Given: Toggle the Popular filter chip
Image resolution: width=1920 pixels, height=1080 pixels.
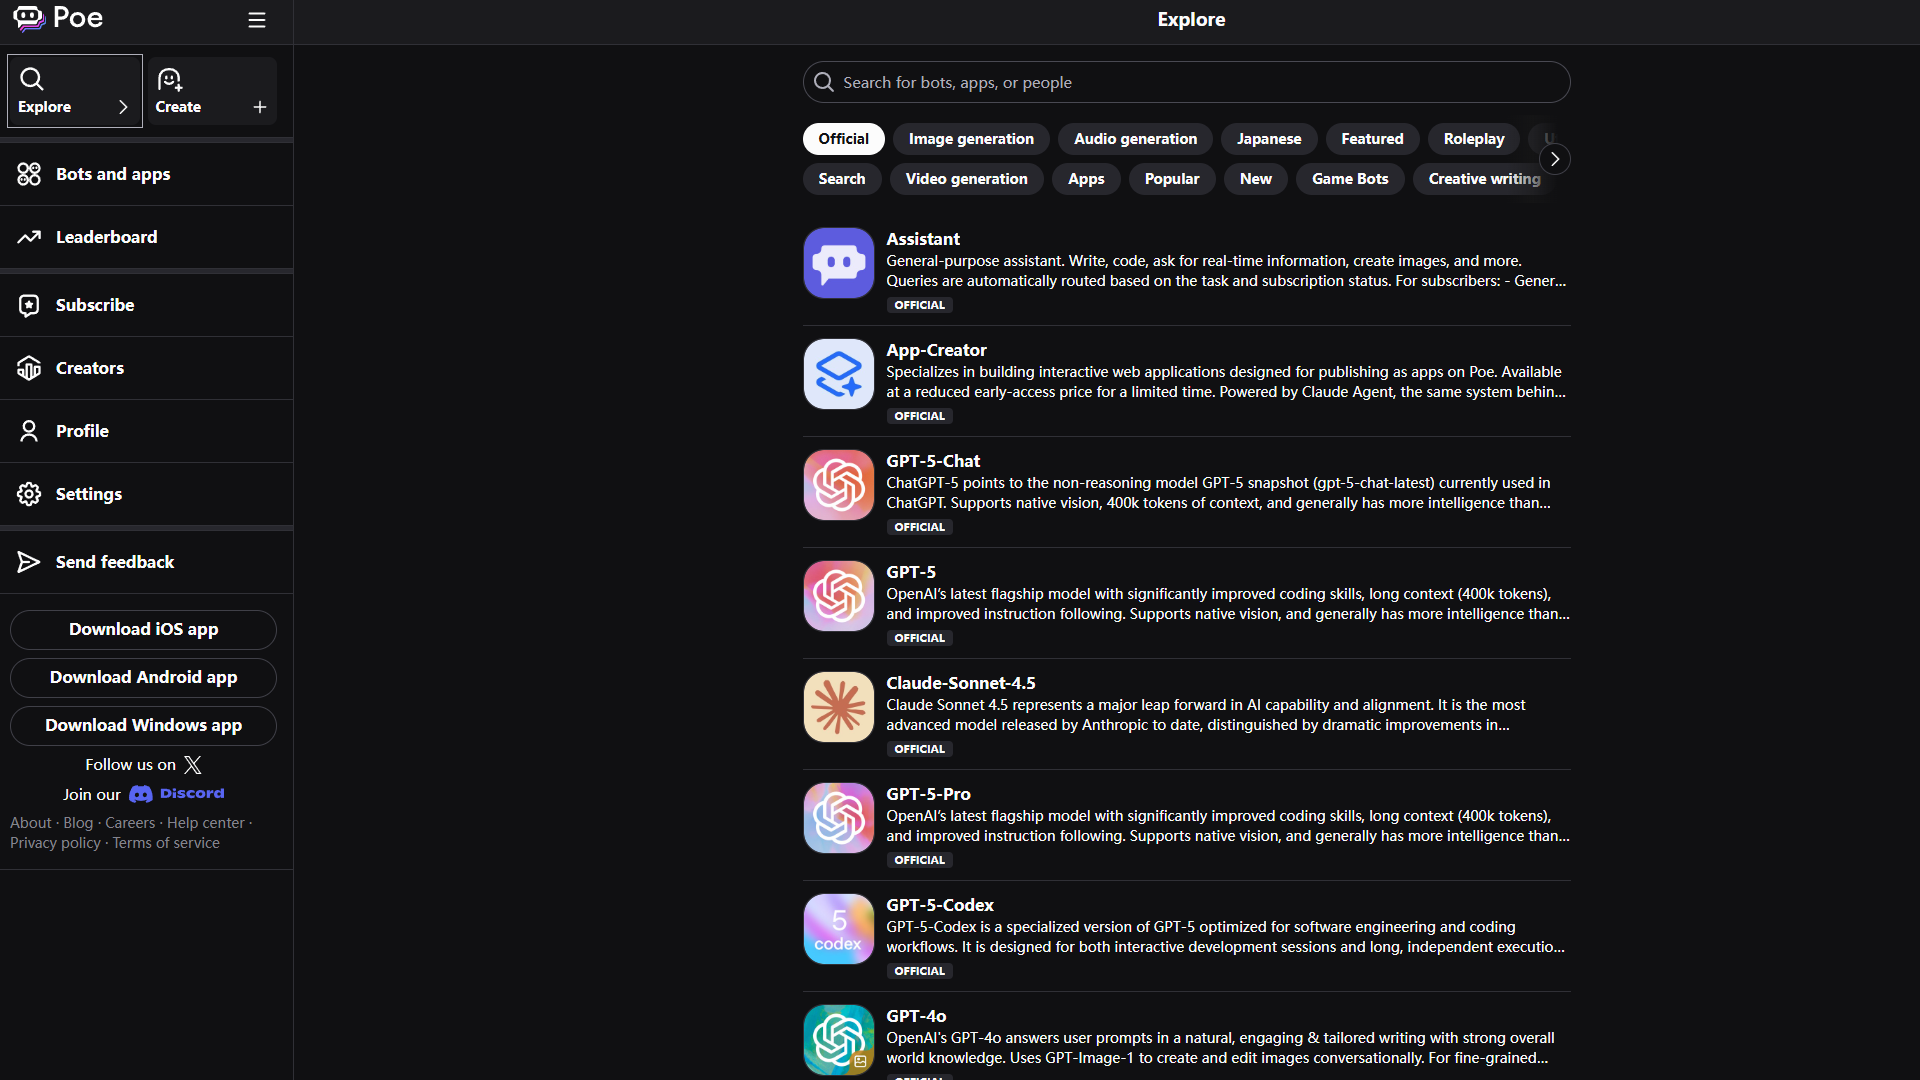Looking at the screenshot, I should pos(1171,179).
